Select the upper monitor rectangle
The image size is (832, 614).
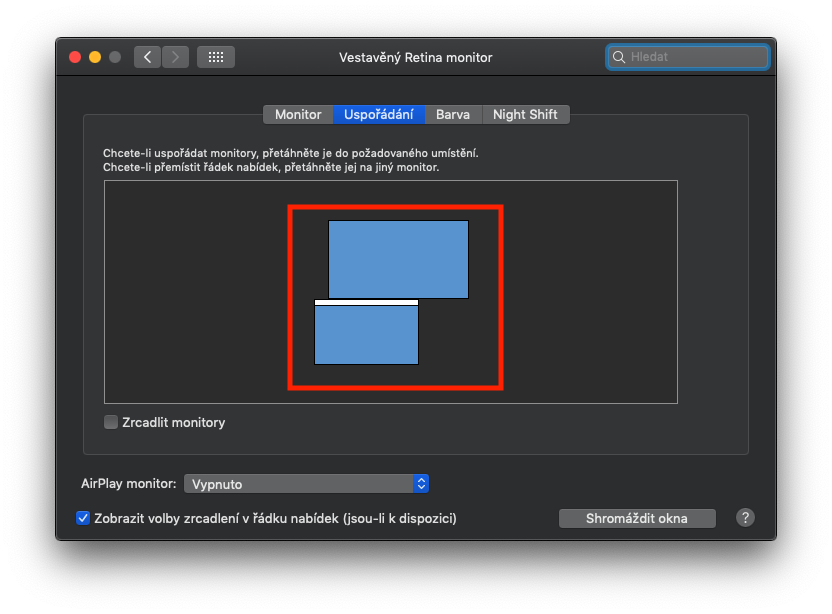click(398, 259)
